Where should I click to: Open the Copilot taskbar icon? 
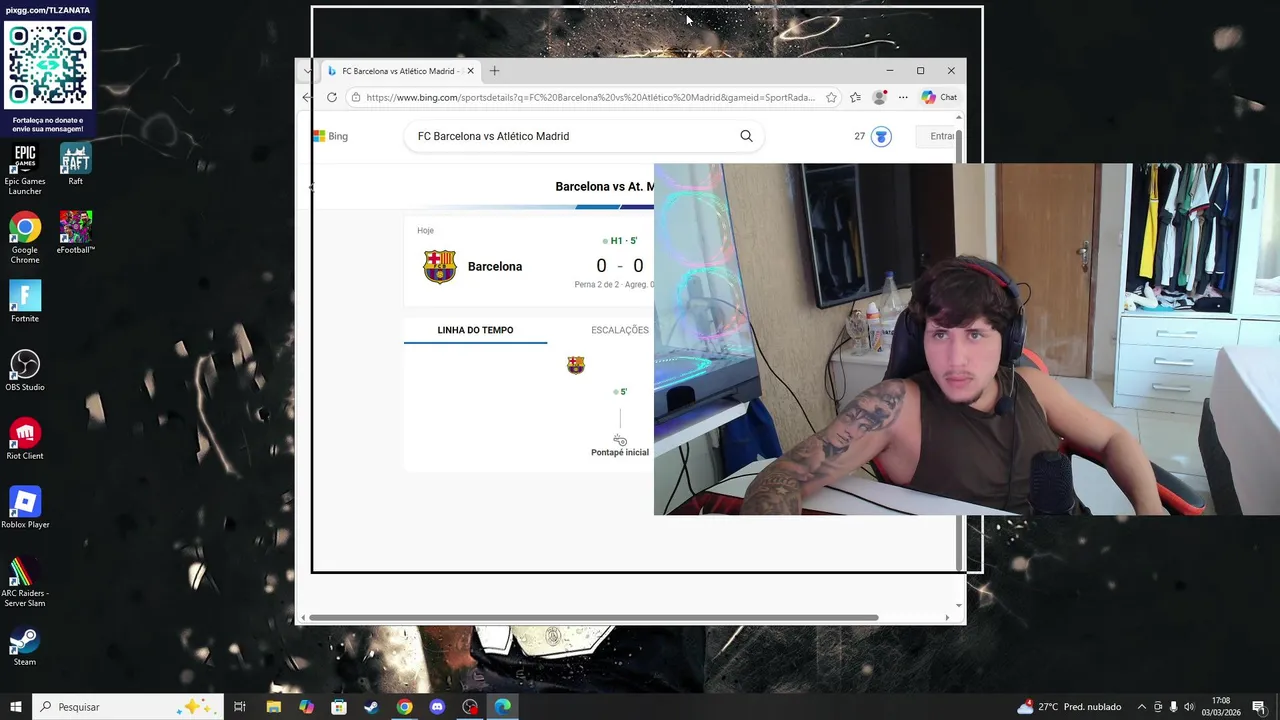pos(306,707)
